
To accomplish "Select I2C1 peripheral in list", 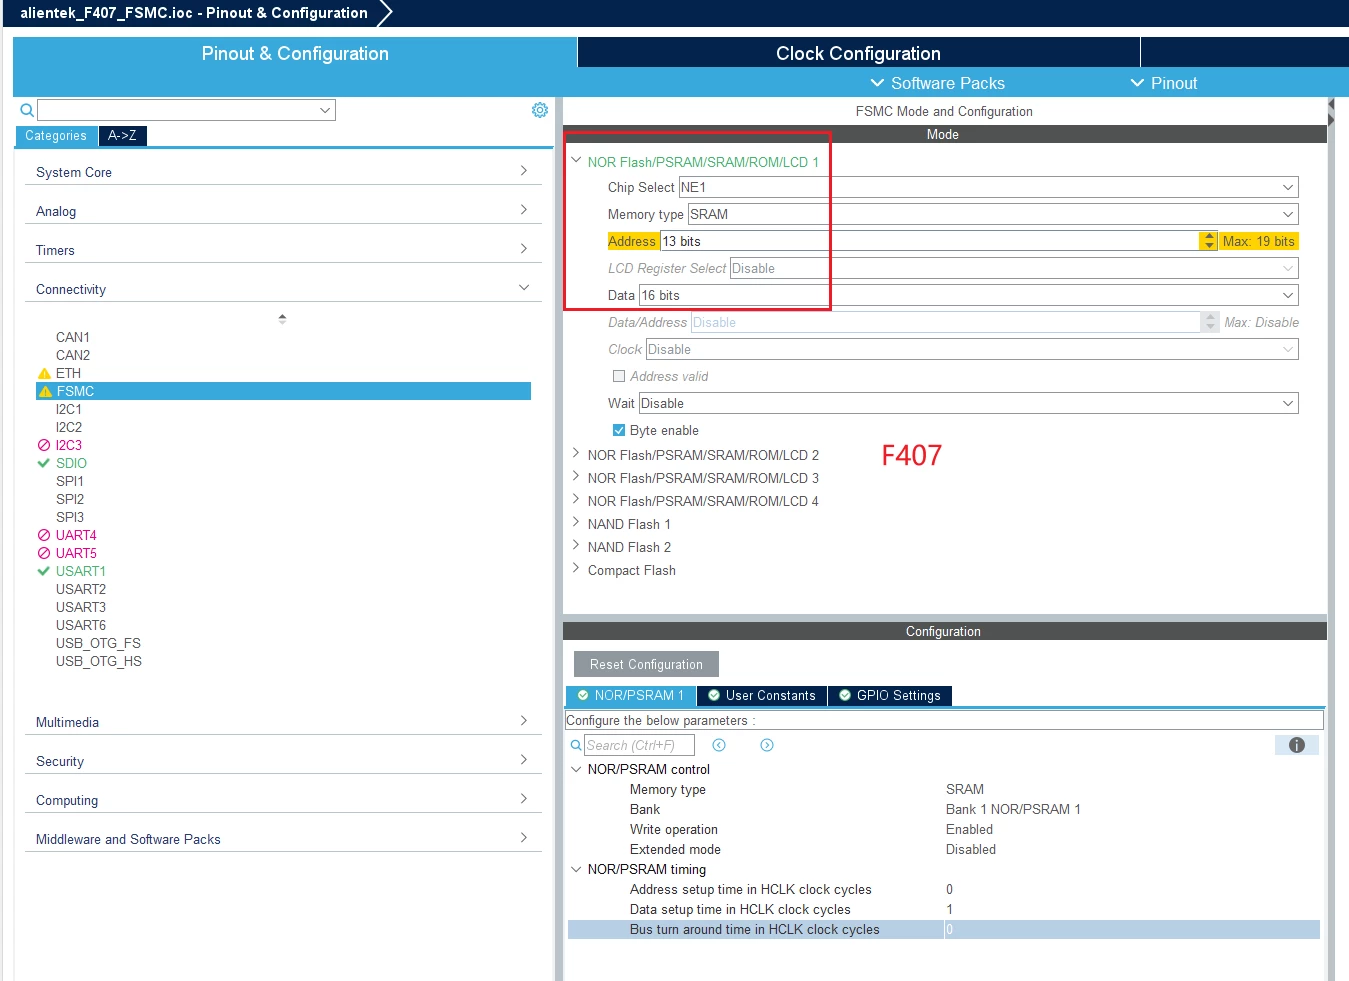I will click(69, 409).
